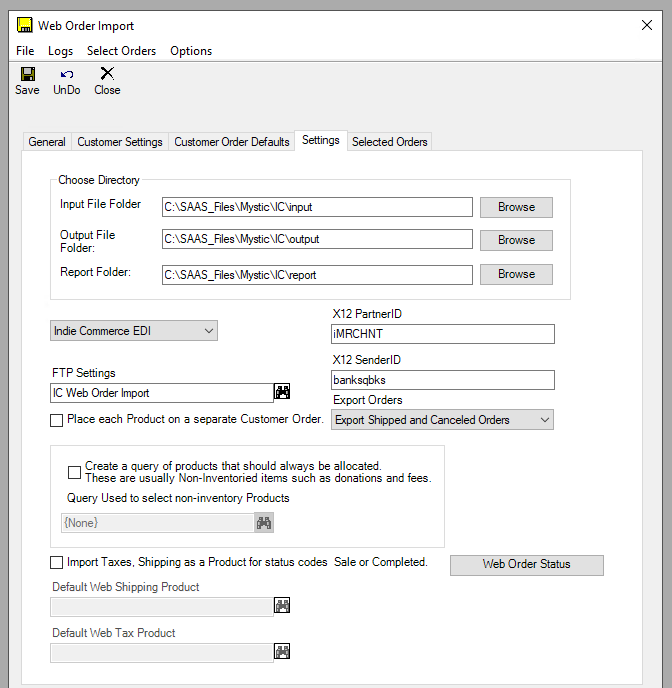The width and height of the screenshot is (672, 688).
Task: Check the always-allocated products query checkbox
Action: [x=75, y=472]
